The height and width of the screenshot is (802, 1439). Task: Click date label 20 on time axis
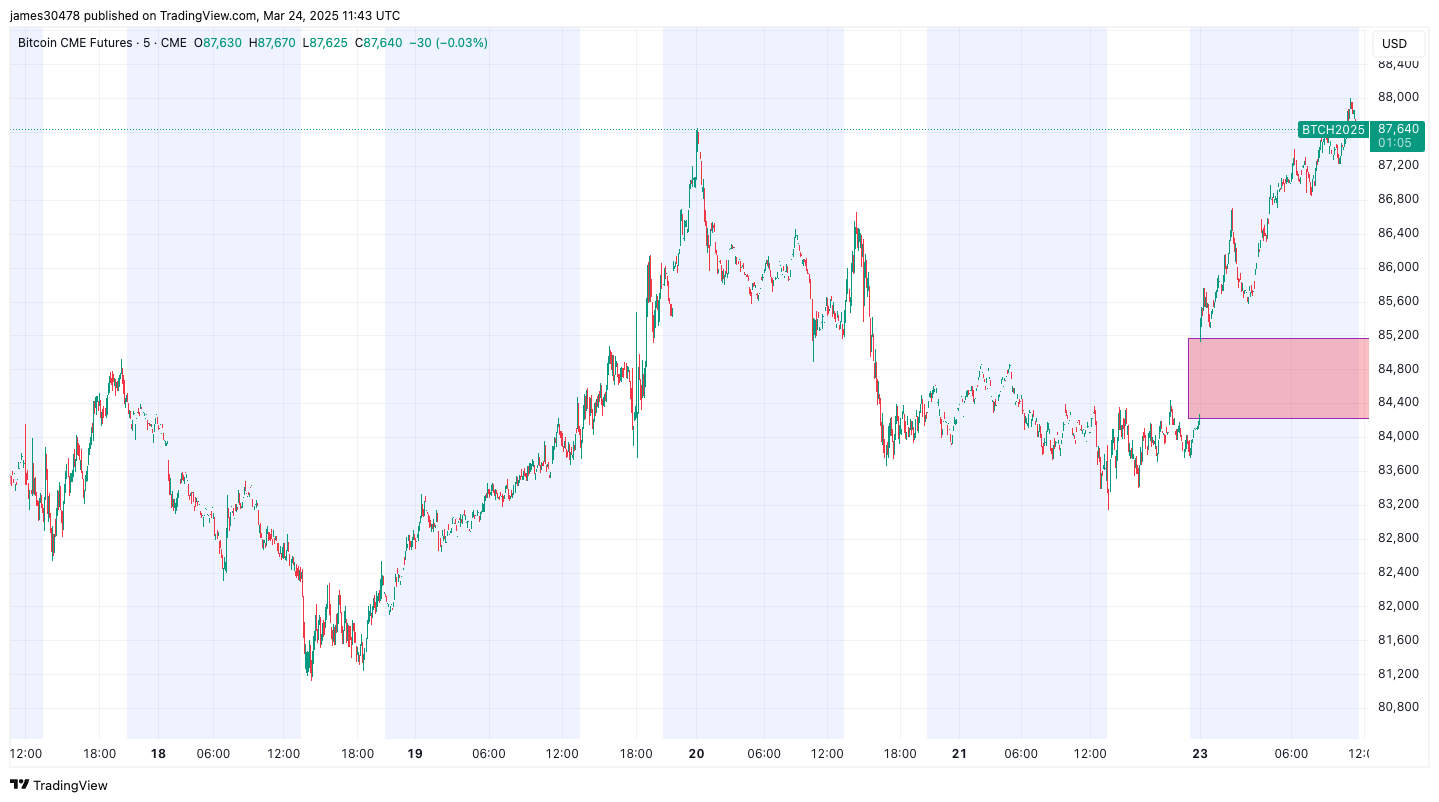coord(697,753)
